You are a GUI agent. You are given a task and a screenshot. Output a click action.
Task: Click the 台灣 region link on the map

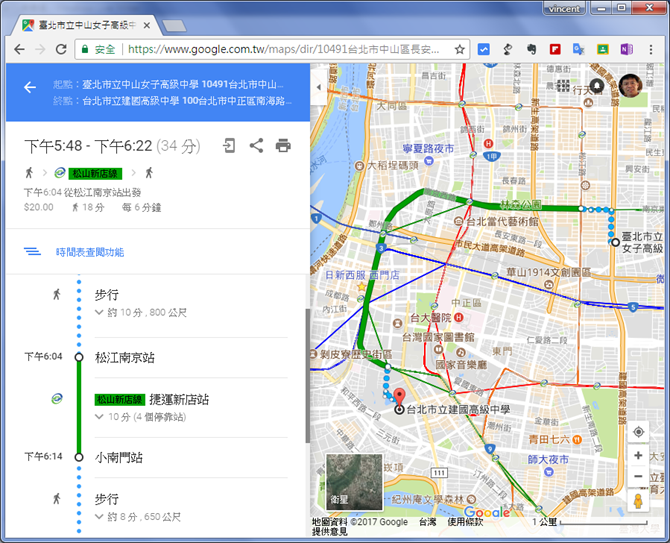tap(427, 522)
